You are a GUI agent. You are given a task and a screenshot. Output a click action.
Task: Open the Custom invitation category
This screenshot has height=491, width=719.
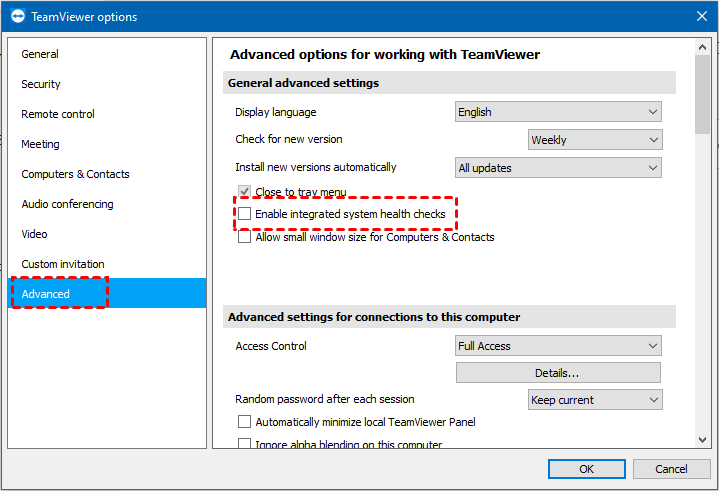[63, 264]
